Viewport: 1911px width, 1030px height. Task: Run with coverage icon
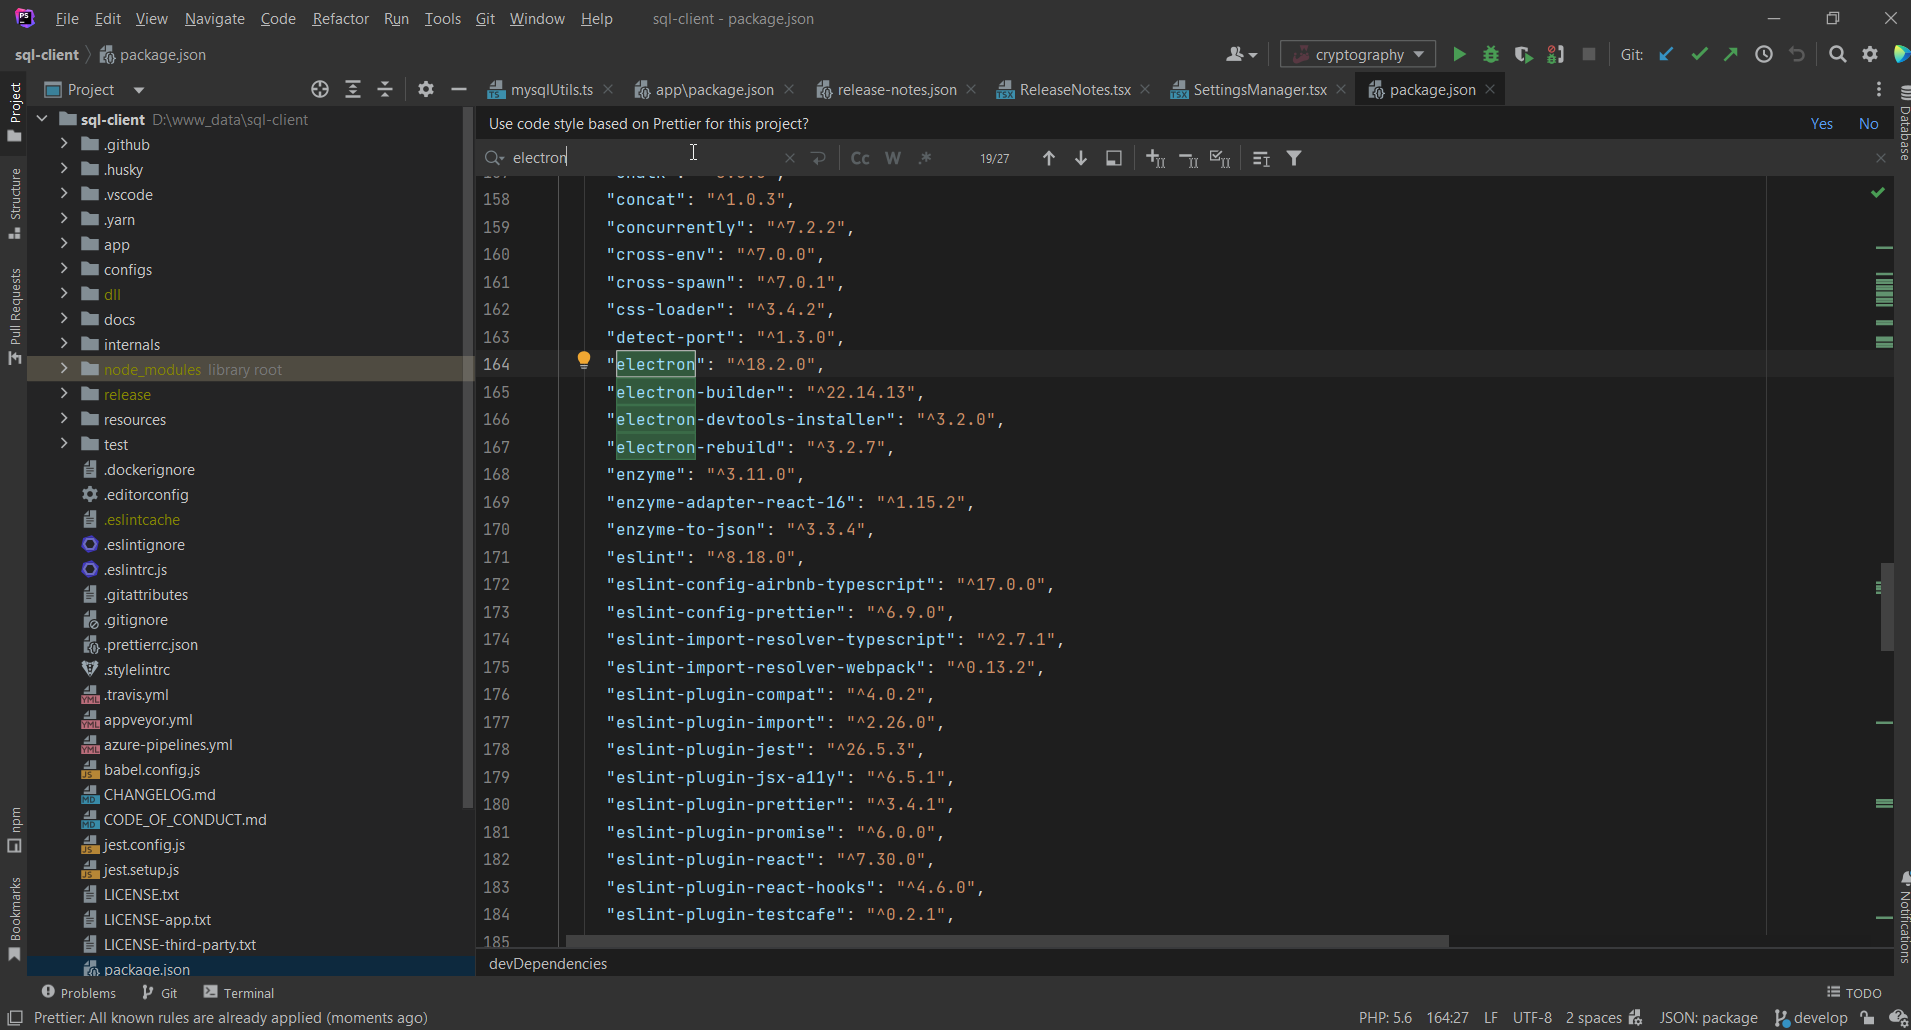click(x=1523, y=55)
